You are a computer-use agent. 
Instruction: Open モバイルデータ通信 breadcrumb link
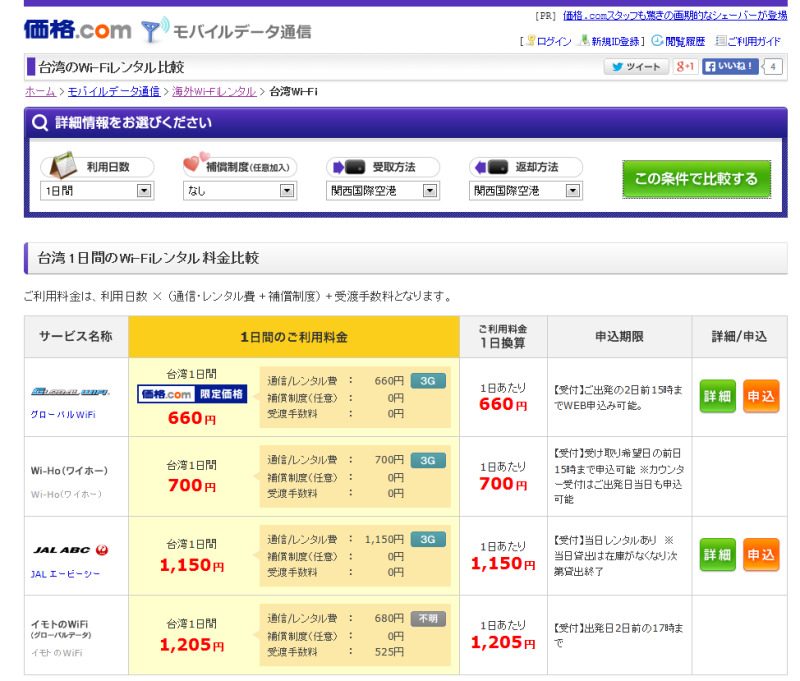pos(113,92)
